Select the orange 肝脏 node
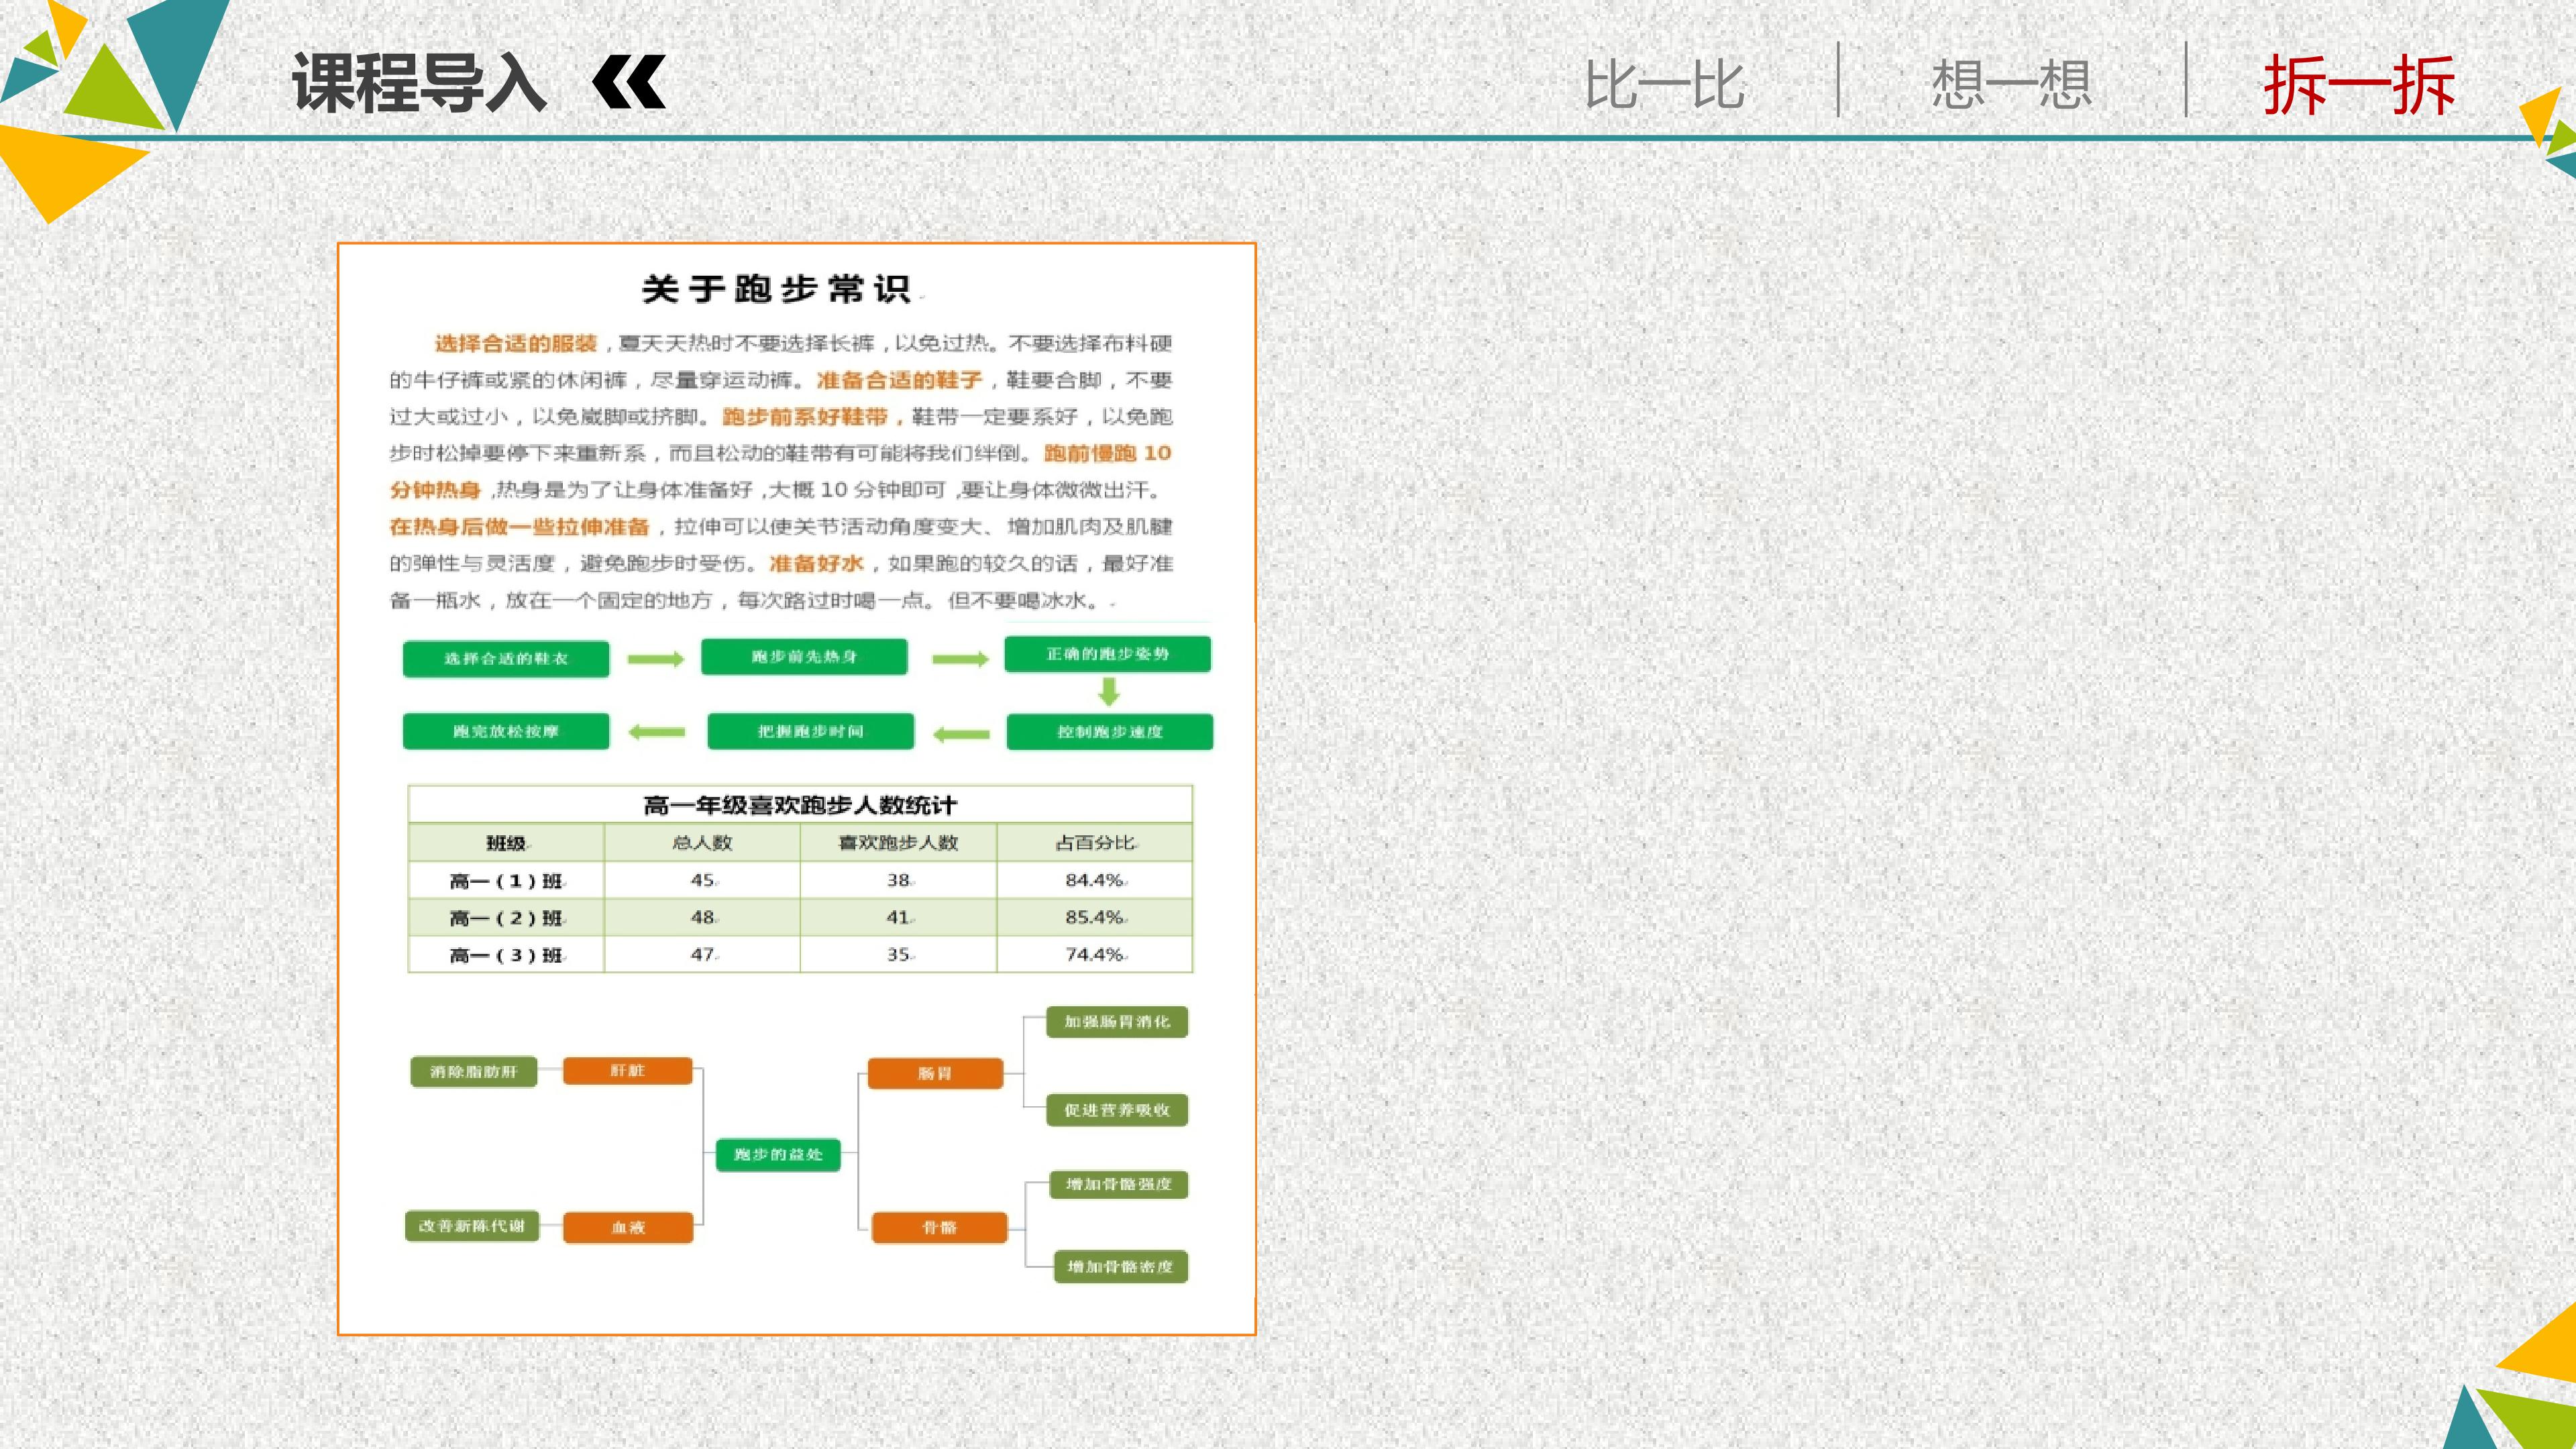The height and width of the screenshot is (1449, 2576). pos(628,1071)
